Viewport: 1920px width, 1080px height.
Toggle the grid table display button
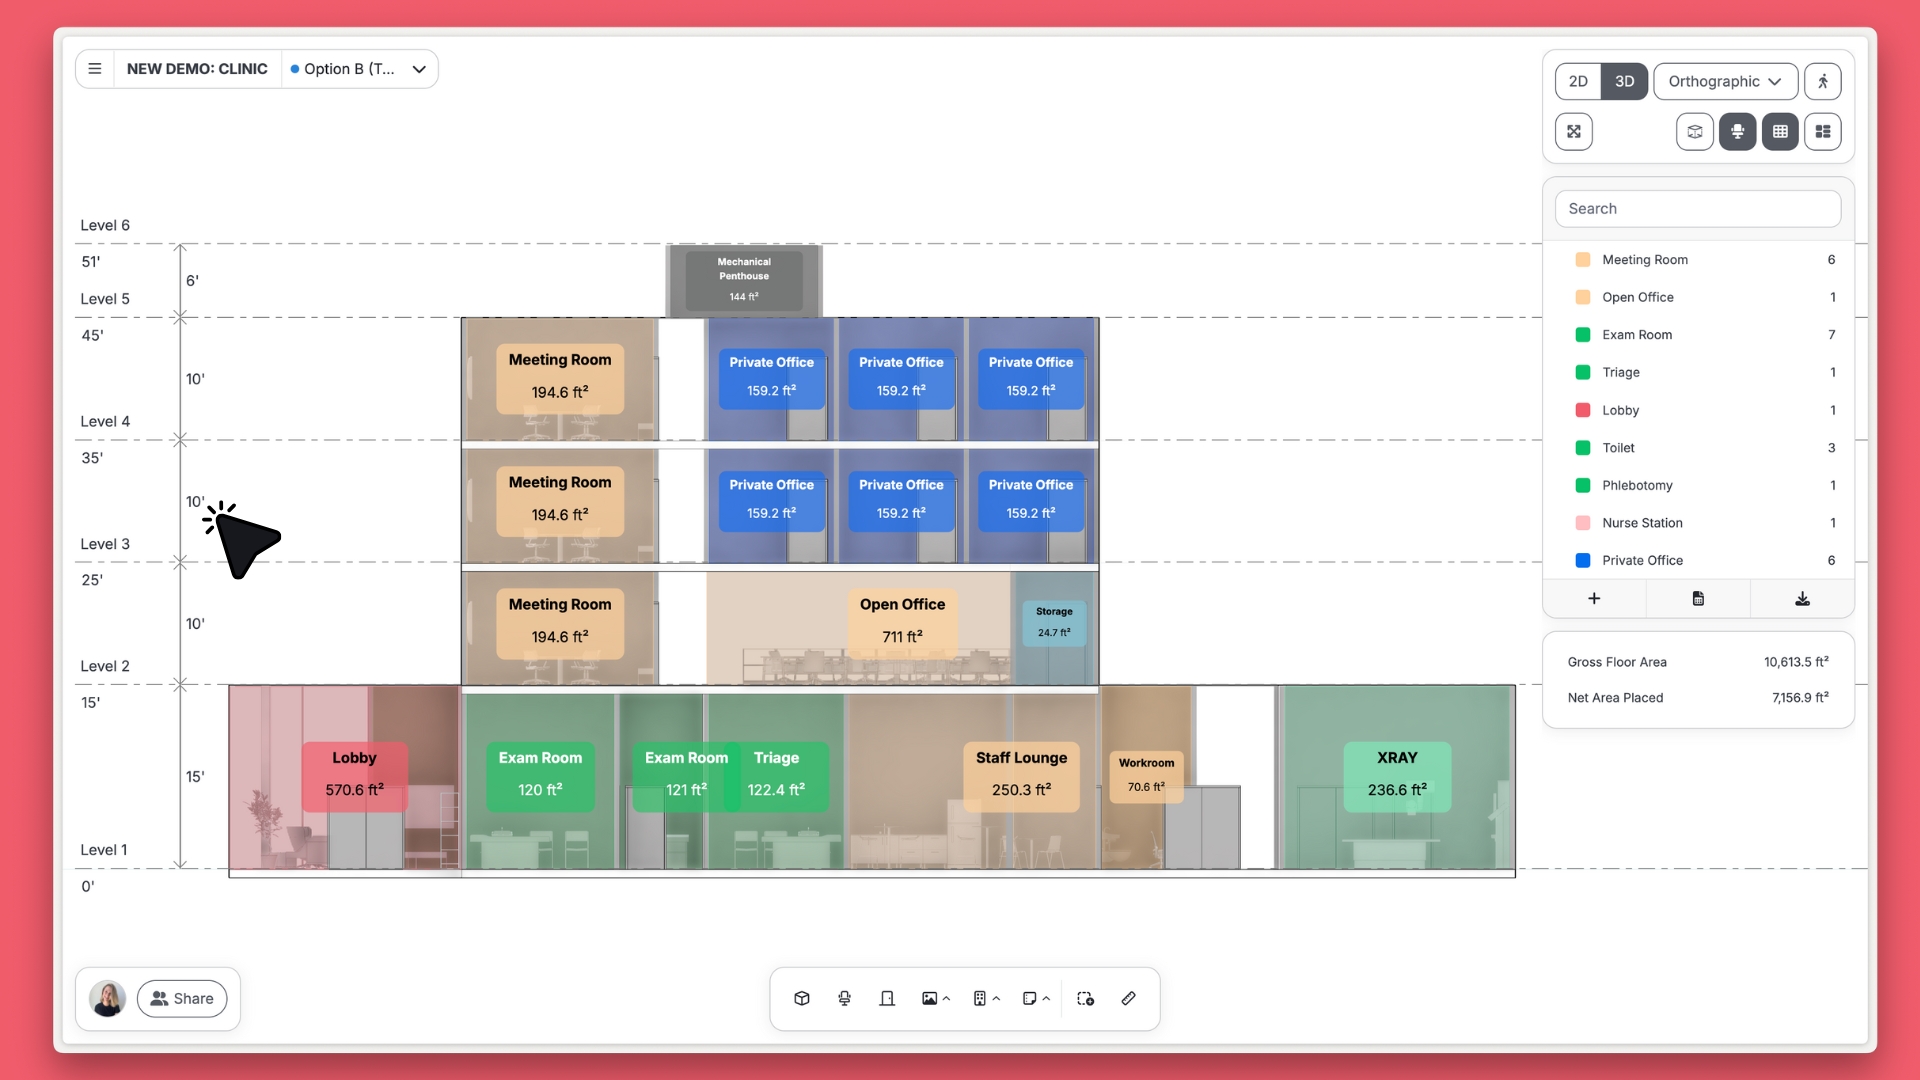1780,131
